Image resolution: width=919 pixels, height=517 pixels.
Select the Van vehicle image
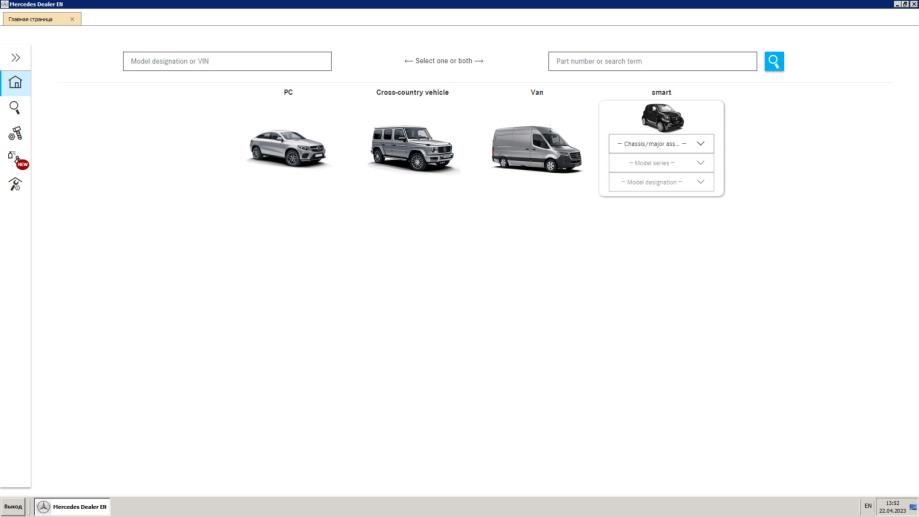[537, 149]
